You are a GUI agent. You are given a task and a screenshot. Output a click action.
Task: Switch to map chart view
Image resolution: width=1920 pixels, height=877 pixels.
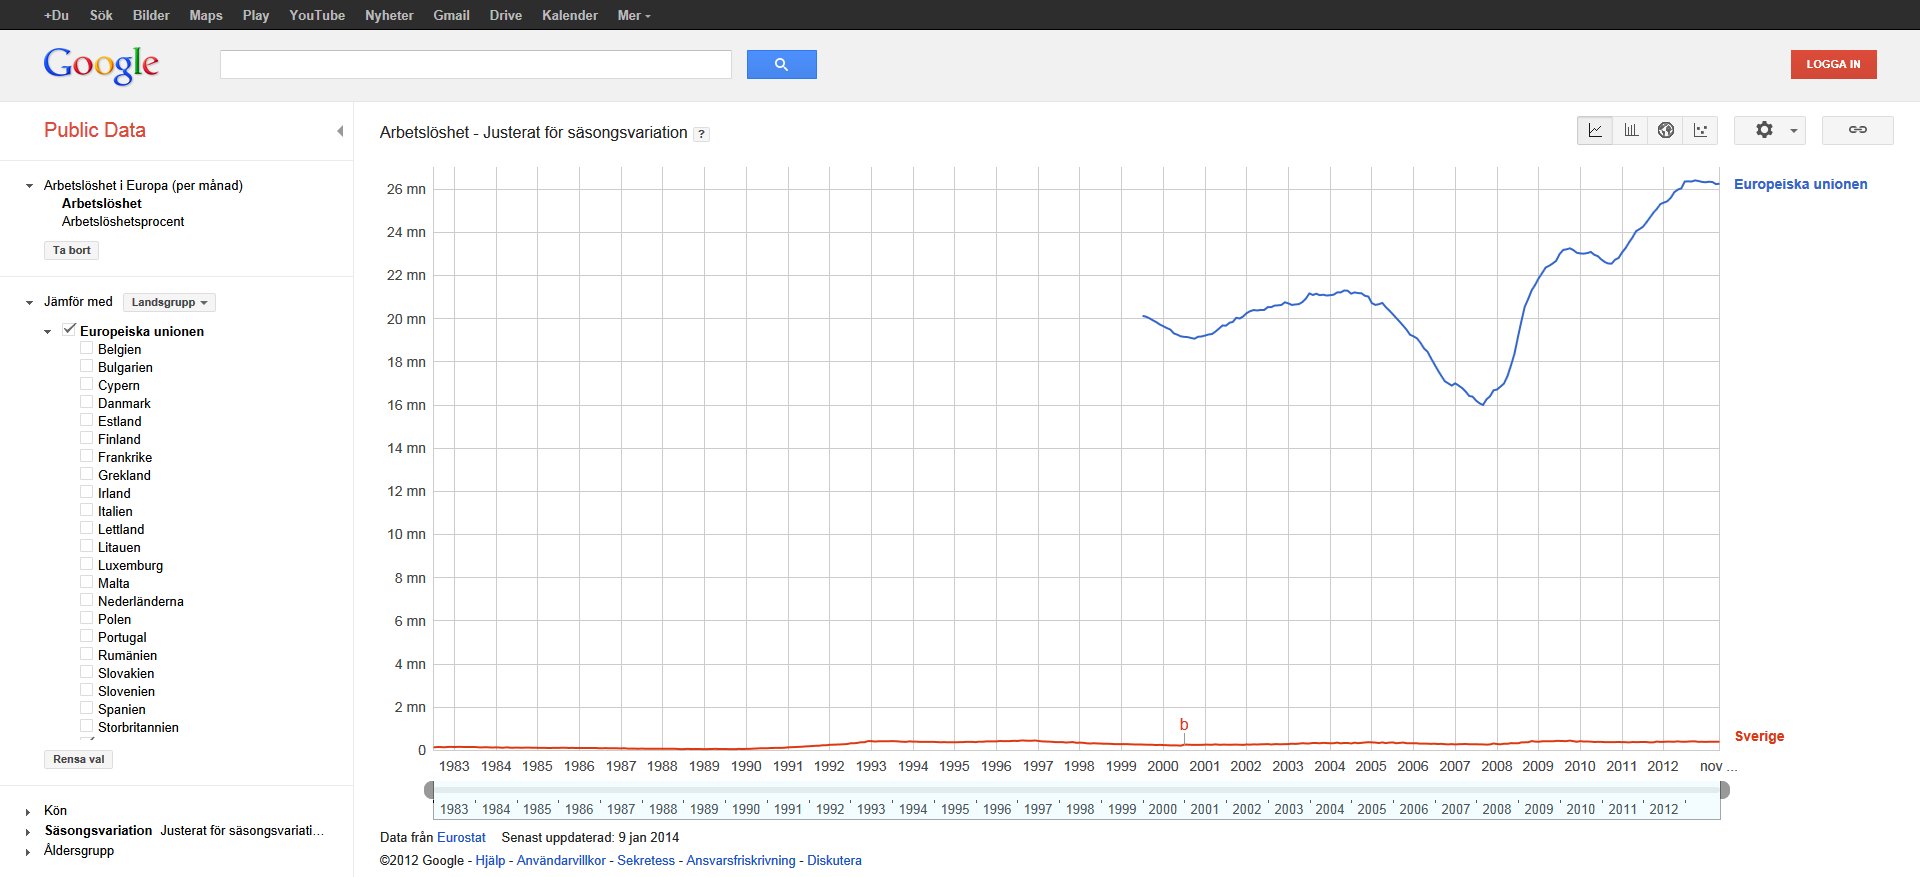pyautogui.click(x=1666, y=130)
